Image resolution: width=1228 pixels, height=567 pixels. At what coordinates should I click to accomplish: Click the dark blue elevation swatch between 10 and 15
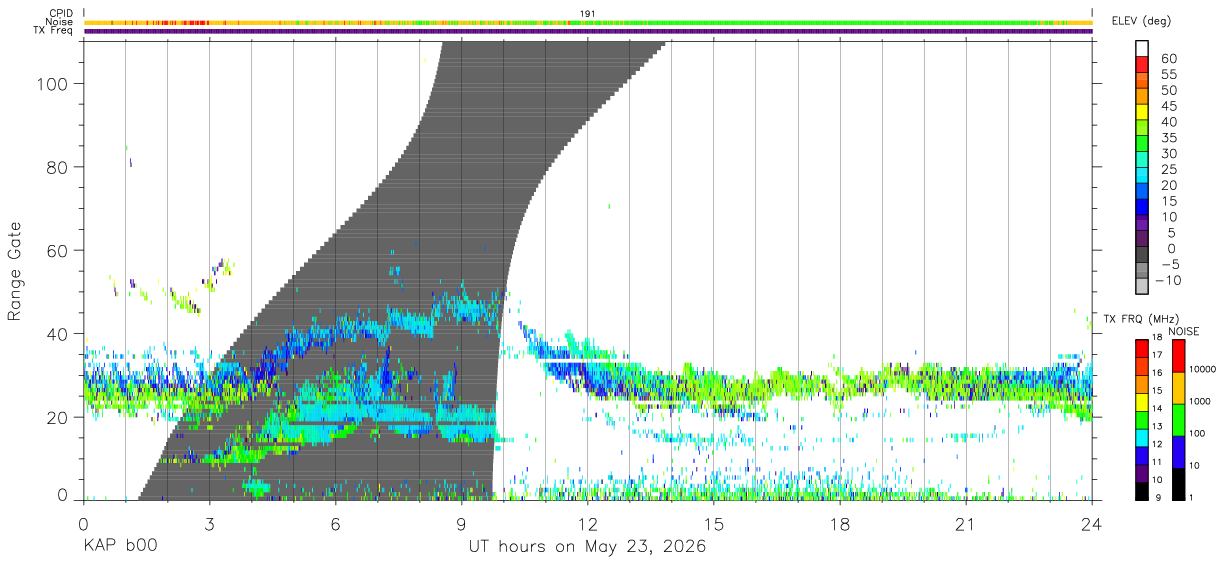point(1142,208)
